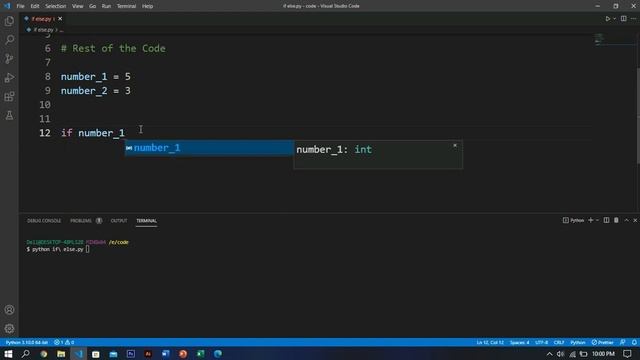
Task: Change indentation via Spaces: 4
Action: click(520, 342)
